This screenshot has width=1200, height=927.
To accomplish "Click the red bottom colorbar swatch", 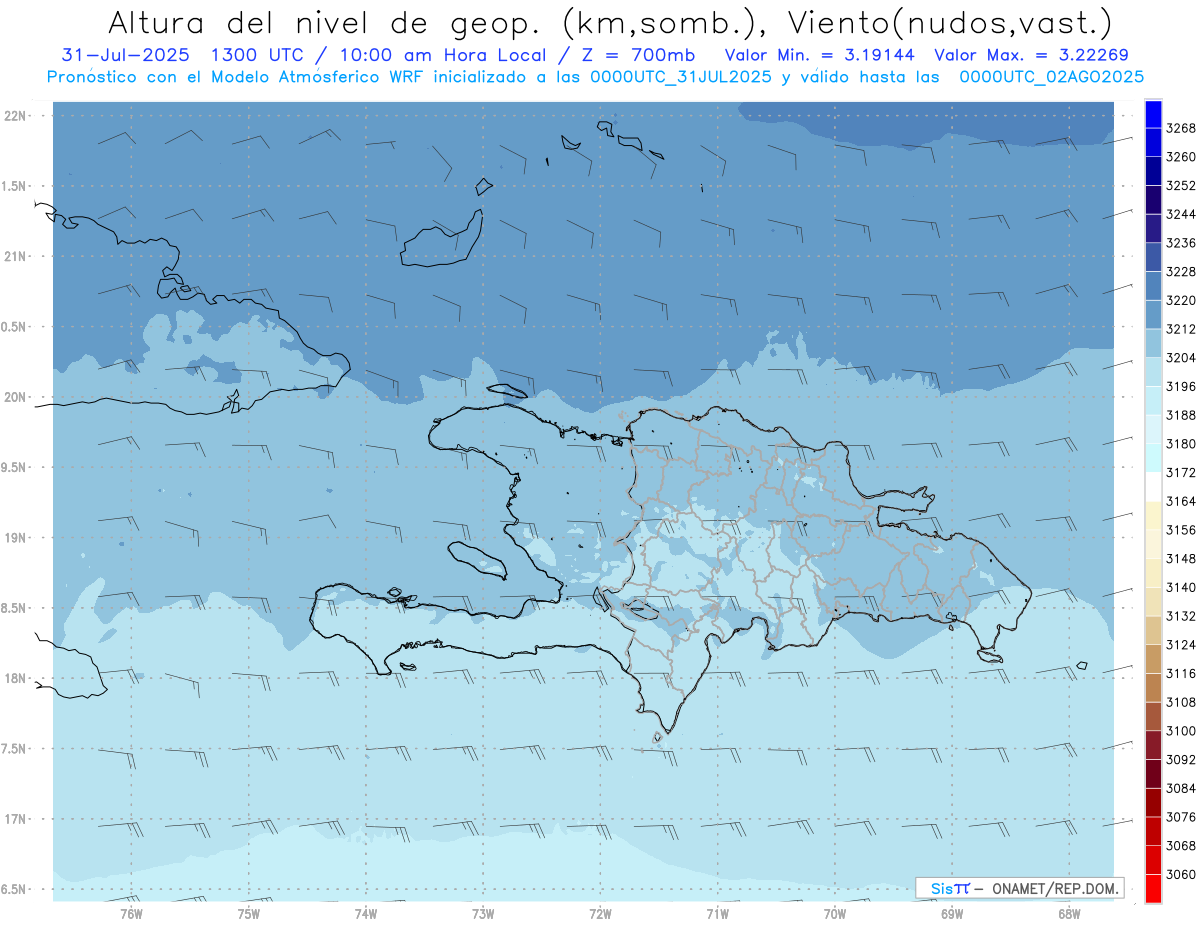I will [1153, 888].
